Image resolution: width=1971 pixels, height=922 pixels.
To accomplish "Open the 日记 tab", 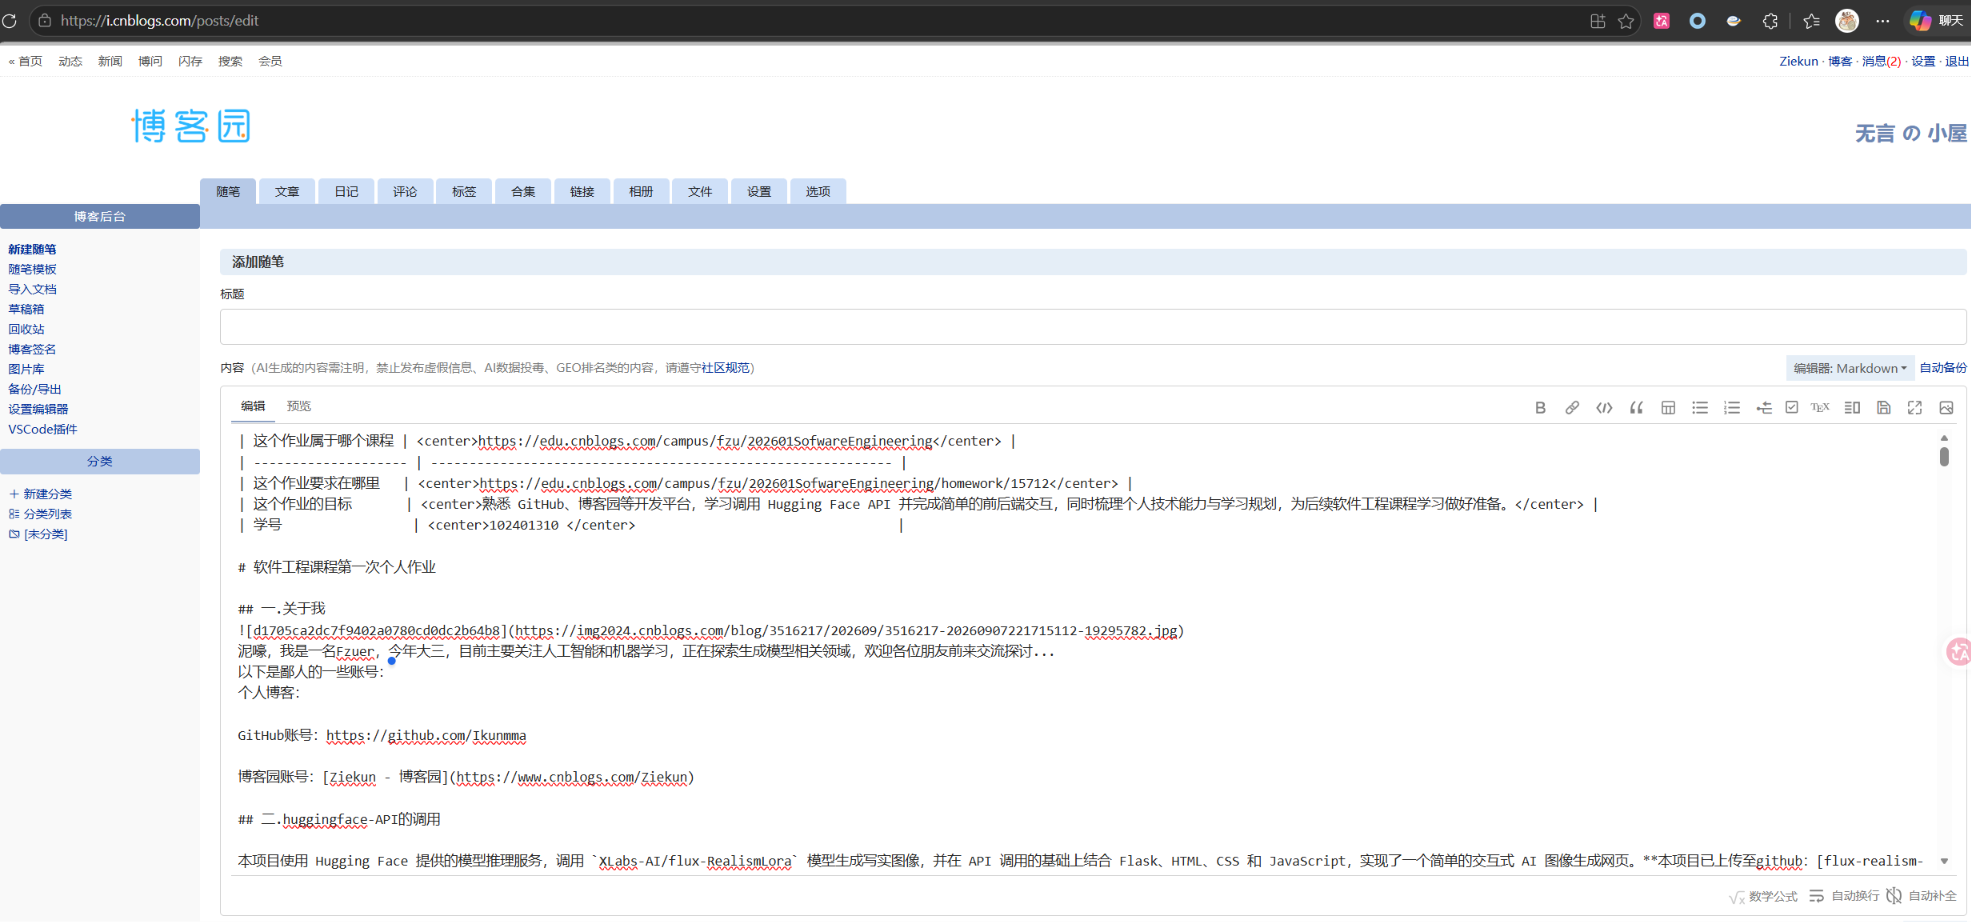I will click(346, 192).
